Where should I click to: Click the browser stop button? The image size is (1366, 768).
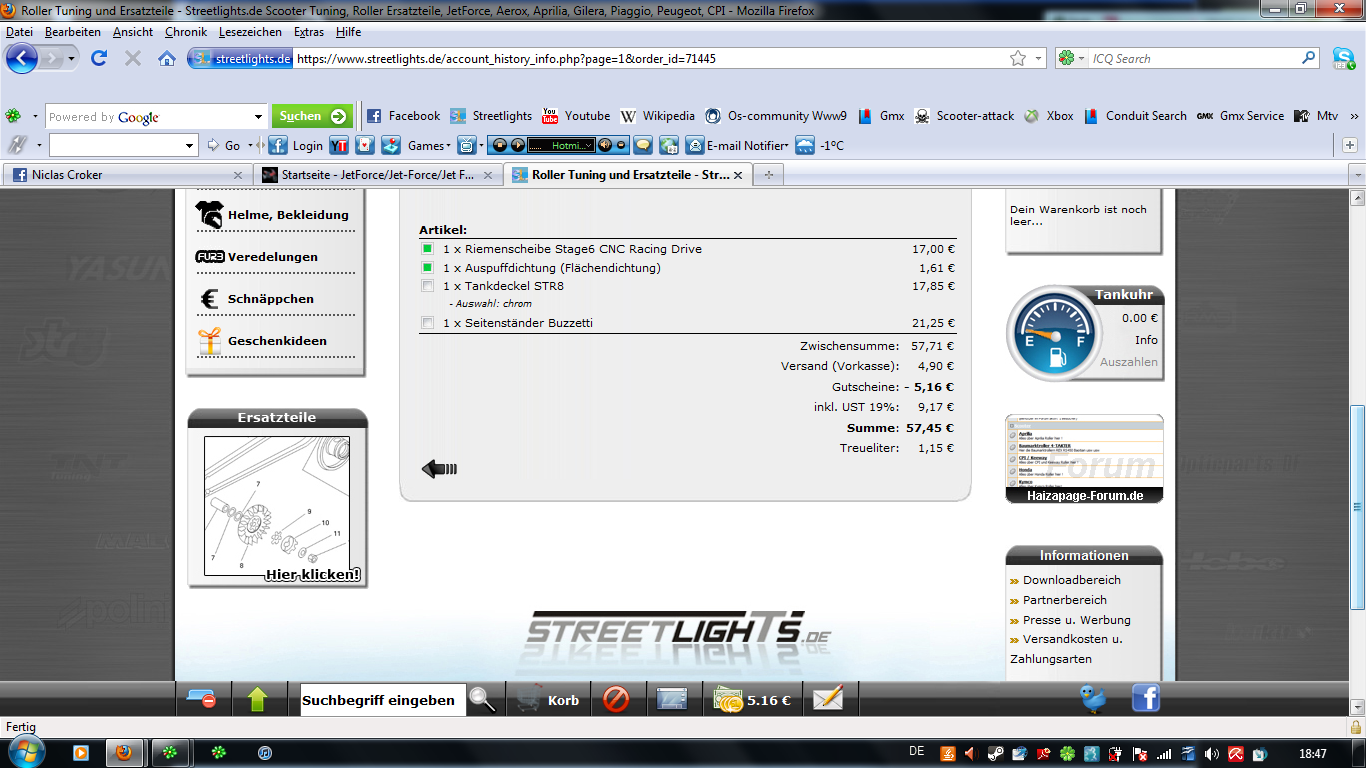(133, 58)
